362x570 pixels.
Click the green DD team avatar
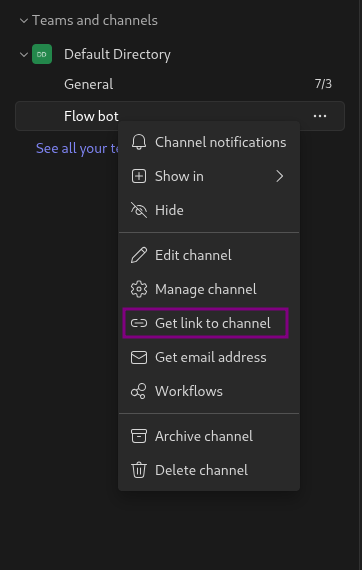[x=42, y=54]
